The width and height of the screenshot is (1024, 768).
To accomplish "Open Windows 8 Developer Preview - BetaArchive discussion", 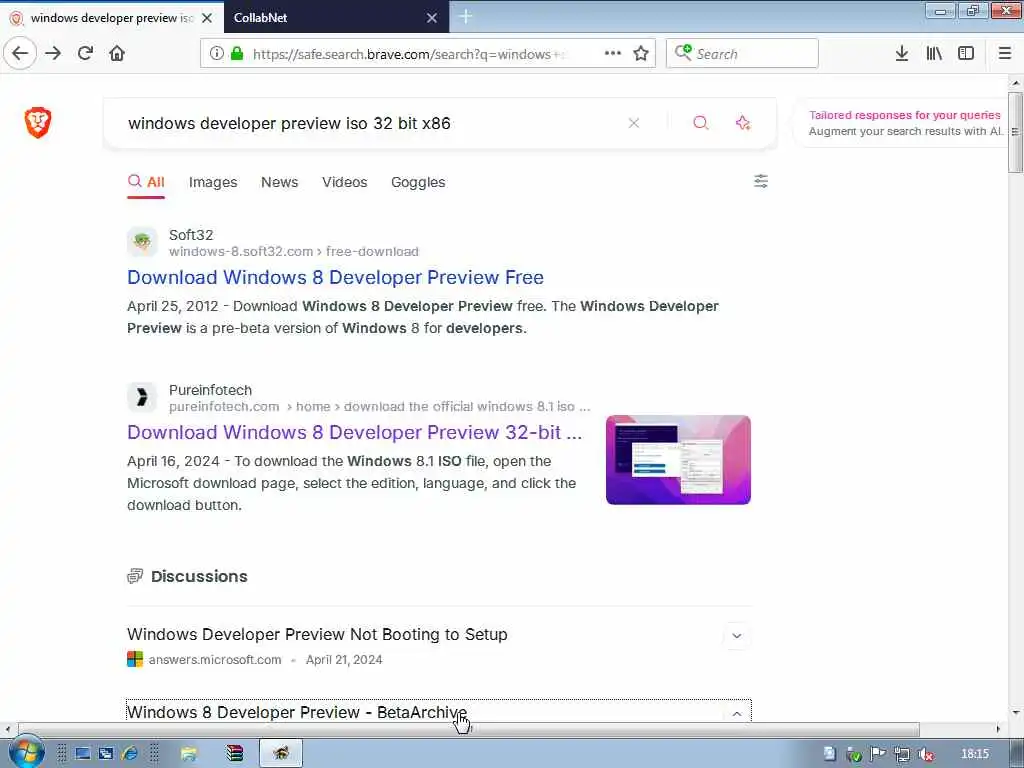I will point(296,712).
